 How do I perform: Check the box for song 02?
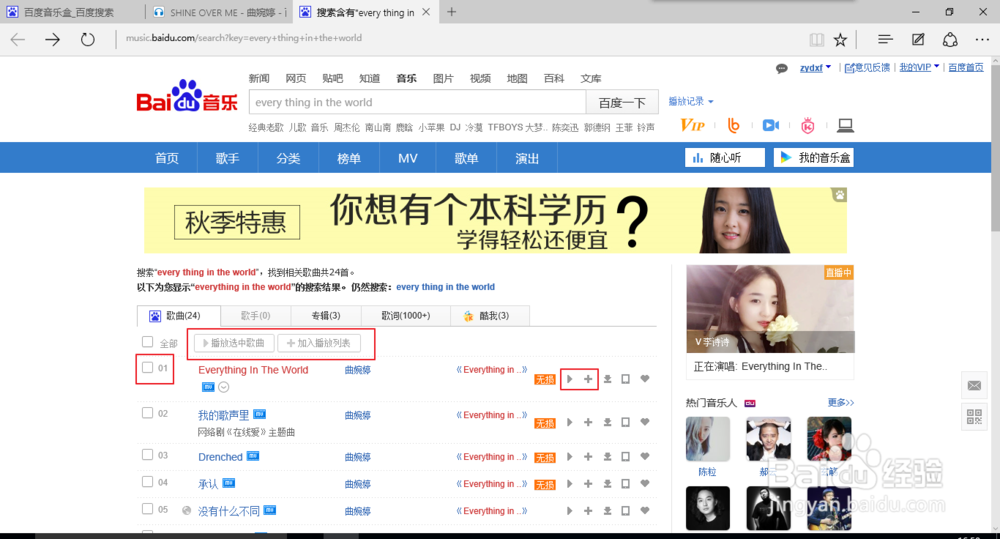[x=147, y=413]
